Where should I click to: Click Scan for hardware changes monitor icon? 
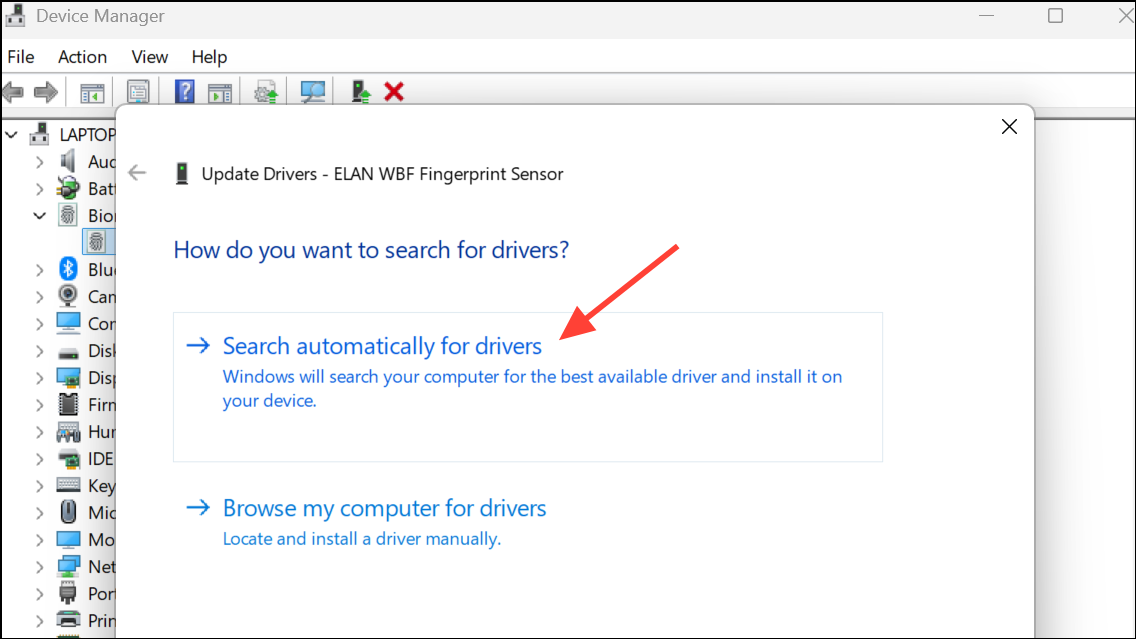pos(312,91)
